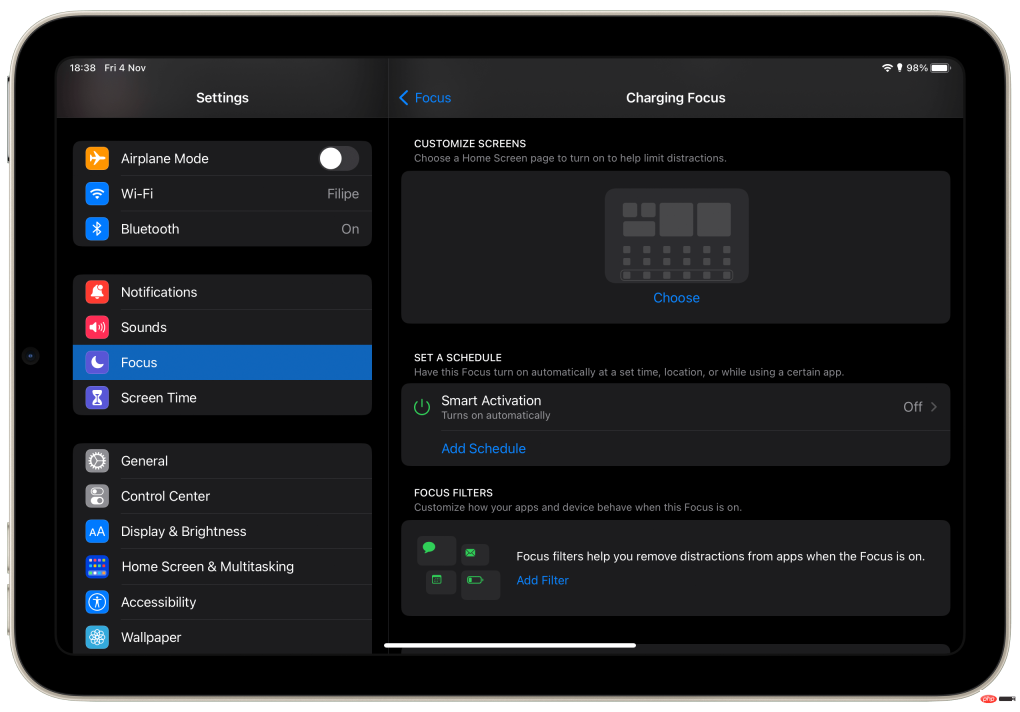Tap the Wi-Fi icon in sidebar
Viewport: 1020px width, 712px height.
(x=97, y=193)
